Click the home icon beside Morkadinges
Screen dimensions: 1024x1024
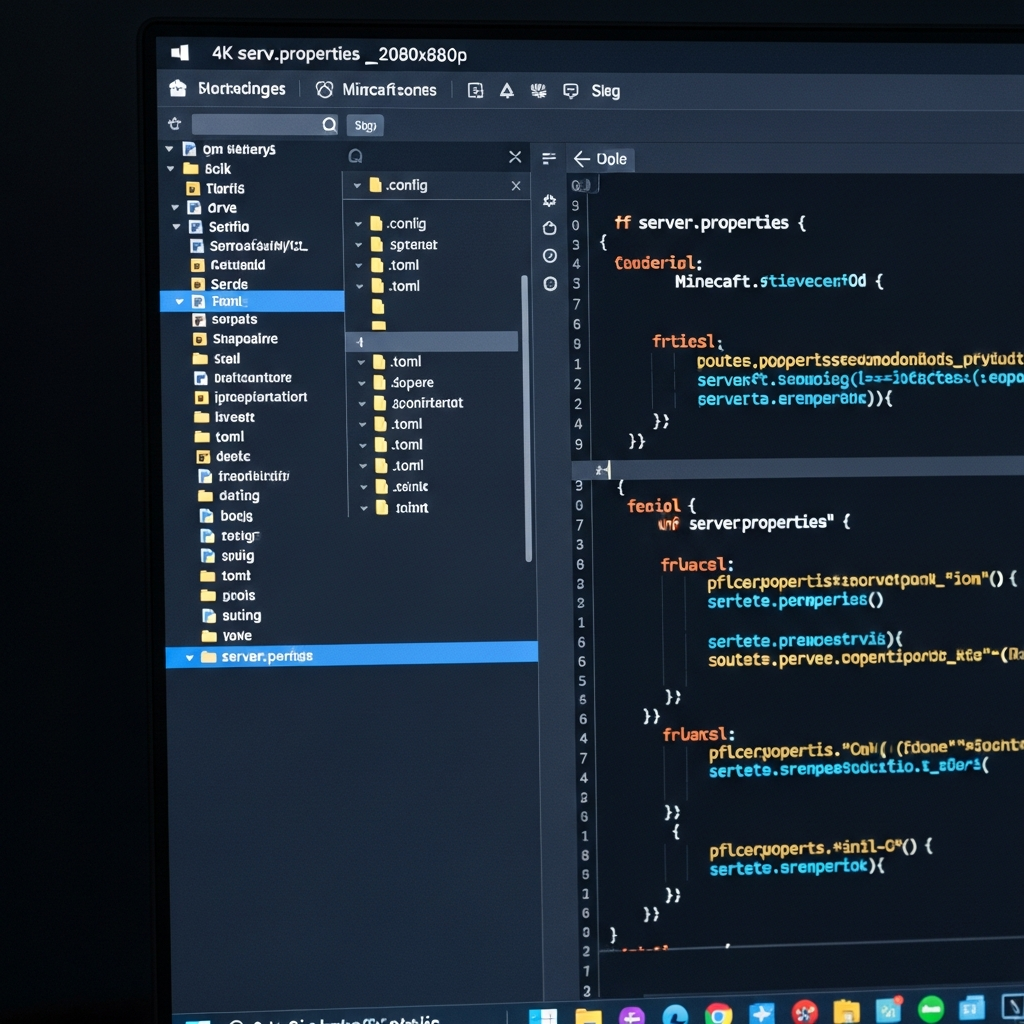(x=178, y=88)
